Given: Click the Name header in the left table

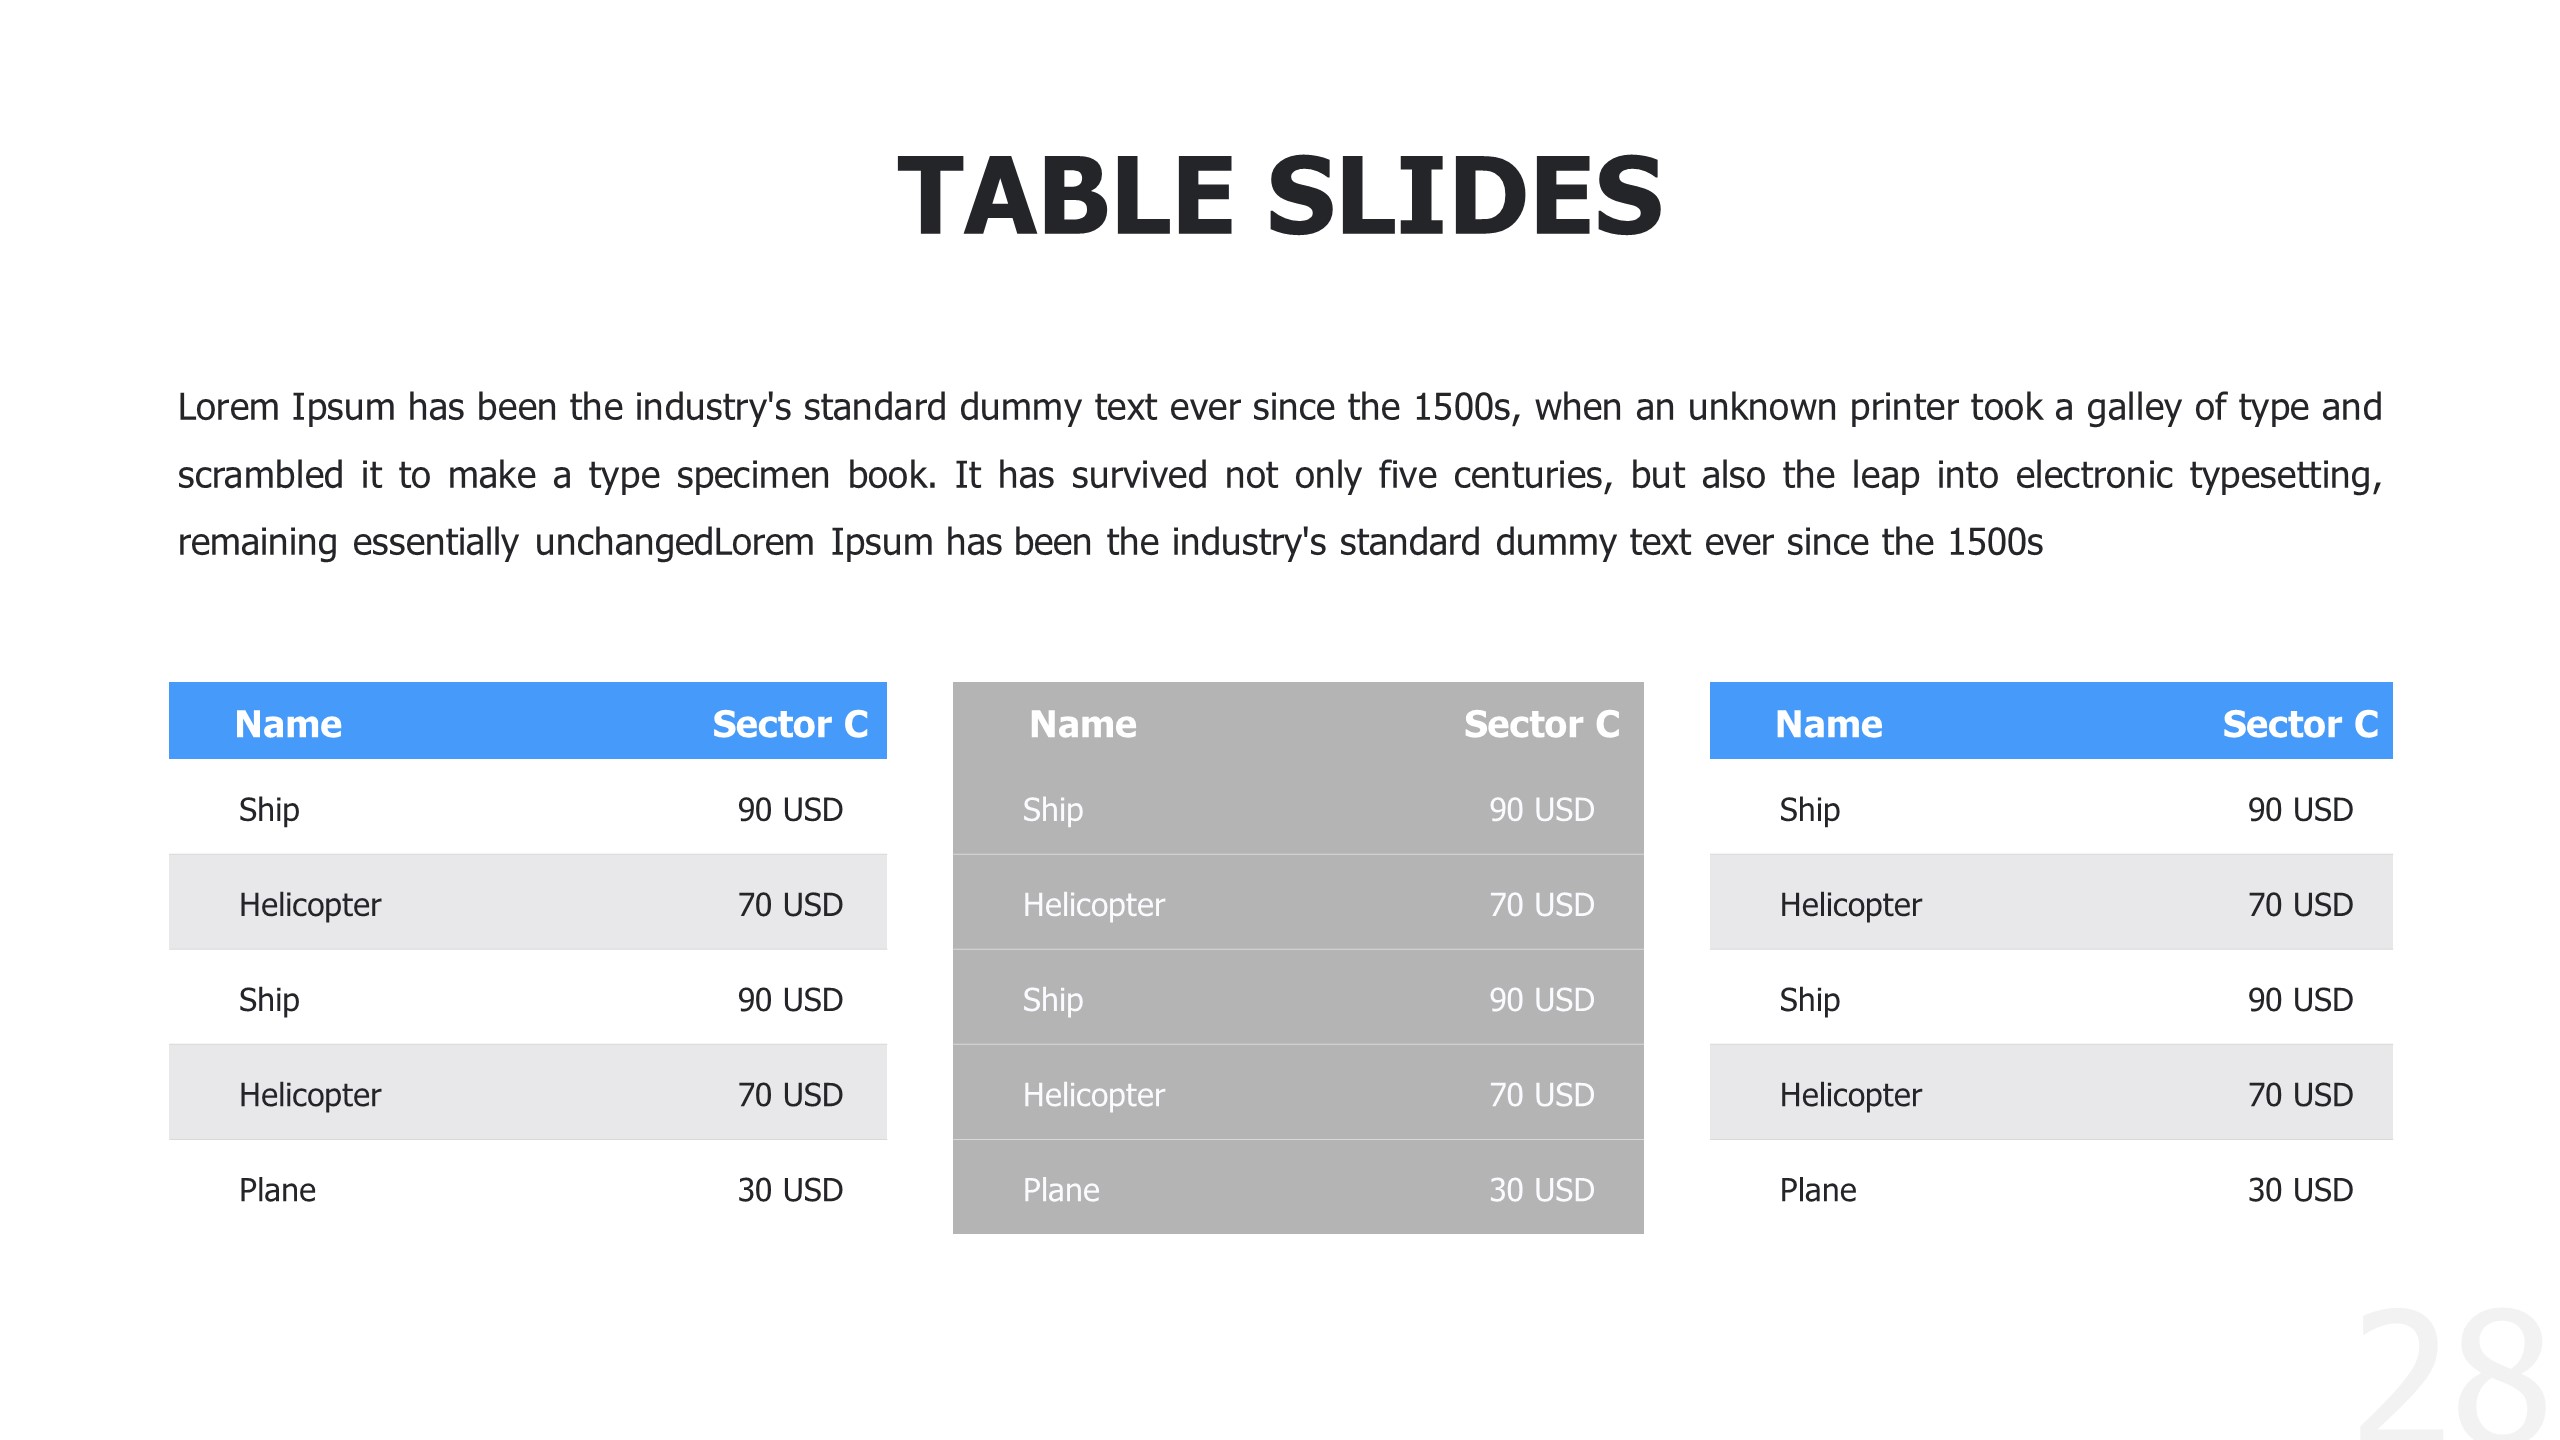Looking at the screenshot, I should [288, 724].
